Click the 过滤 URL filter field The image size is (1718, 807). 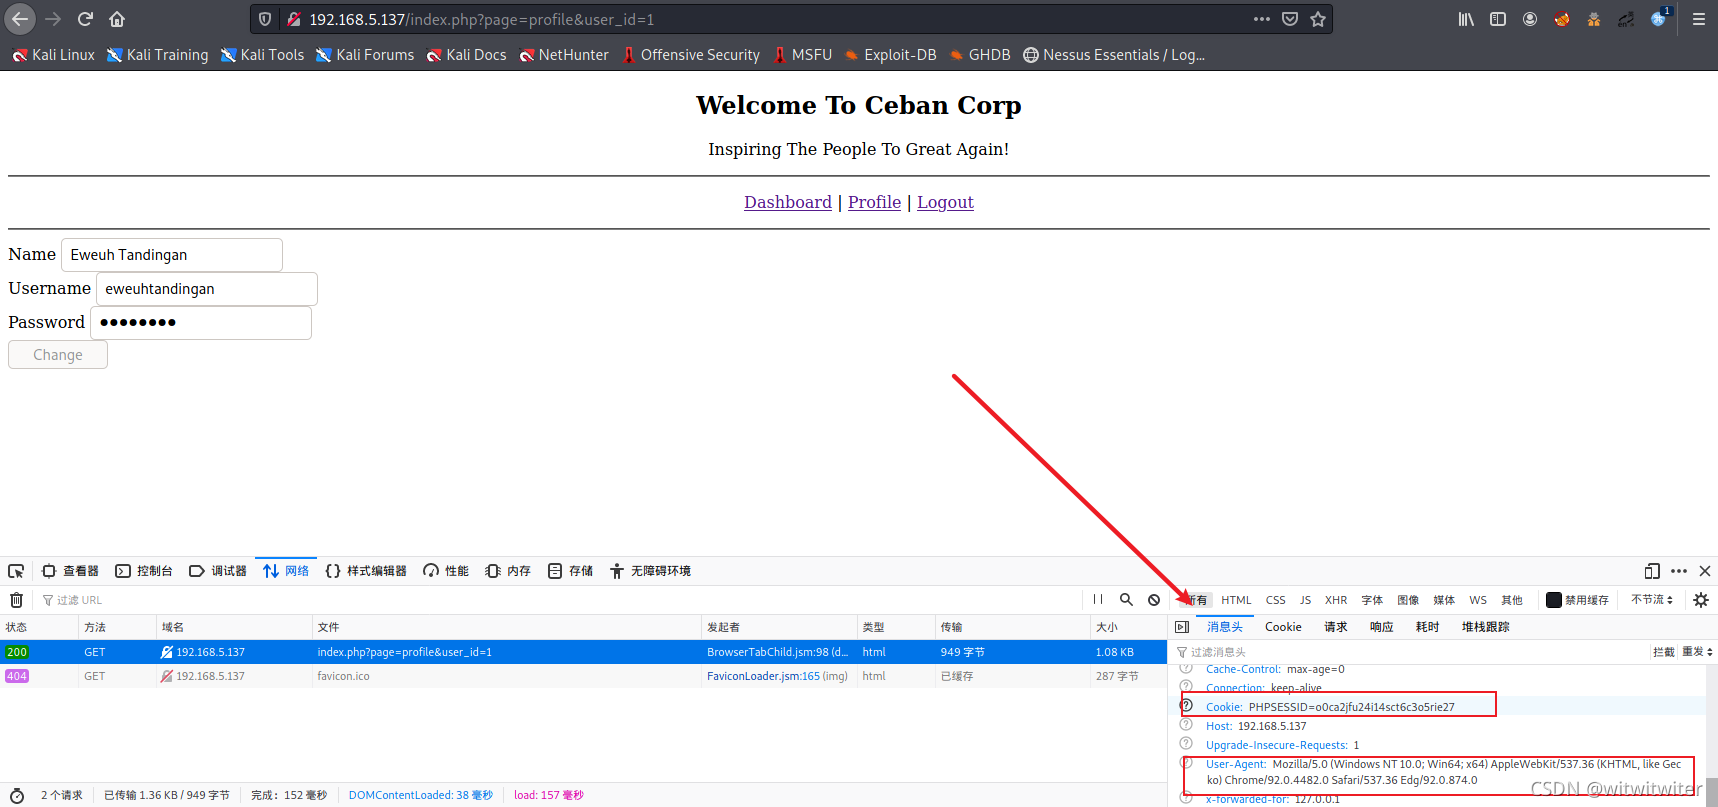[560, 600]
